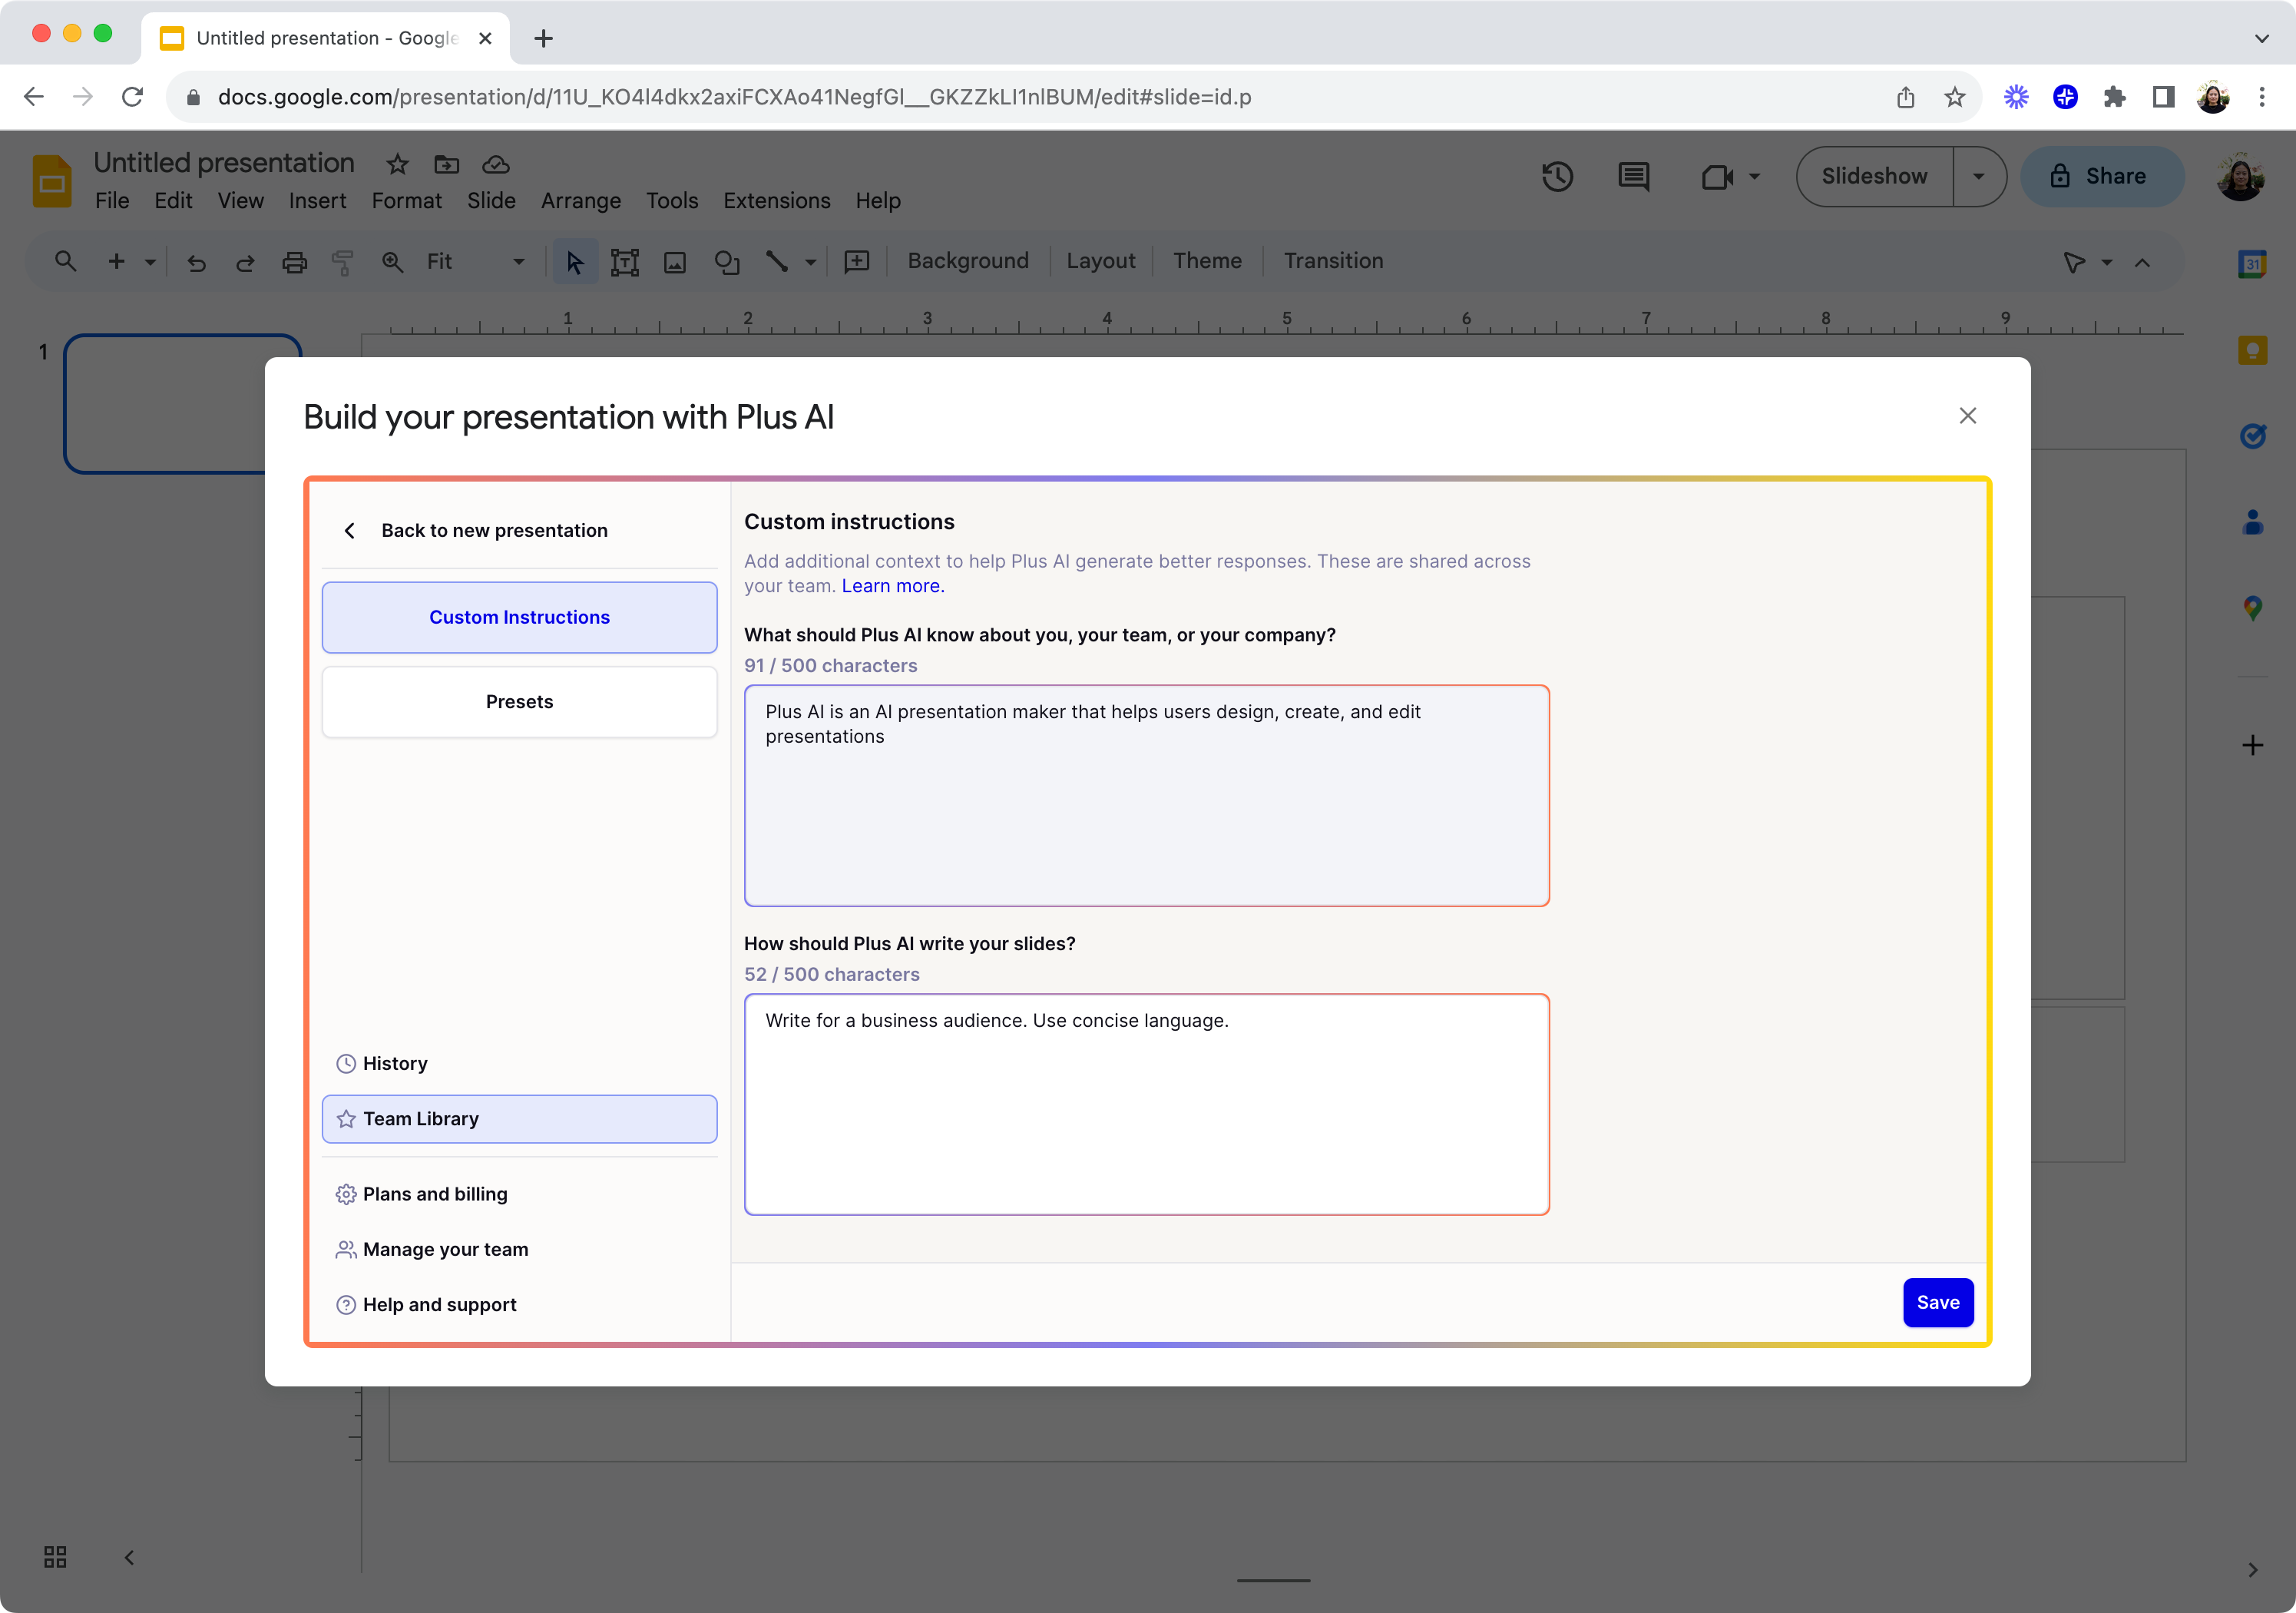
Task: Add a comment from toolbar
Action: click(x=857, y=262)
